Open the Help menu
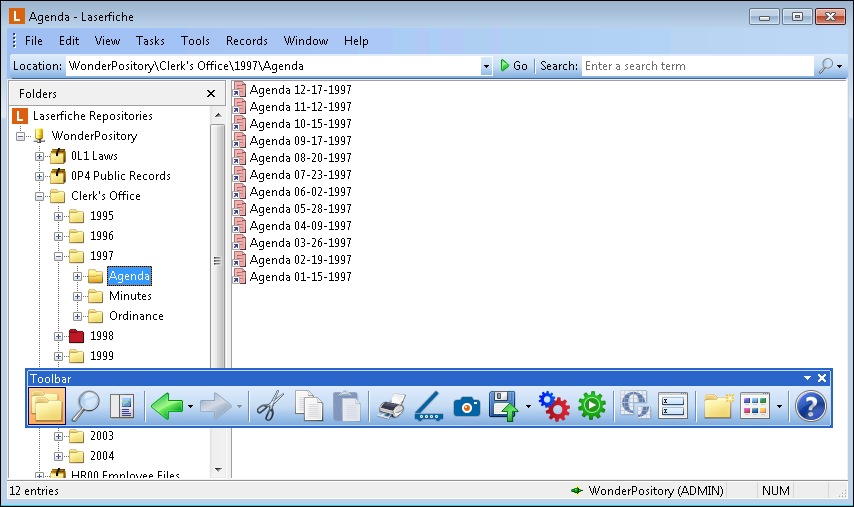Viewport: 854px width, 507px height. tap(356, 41)
